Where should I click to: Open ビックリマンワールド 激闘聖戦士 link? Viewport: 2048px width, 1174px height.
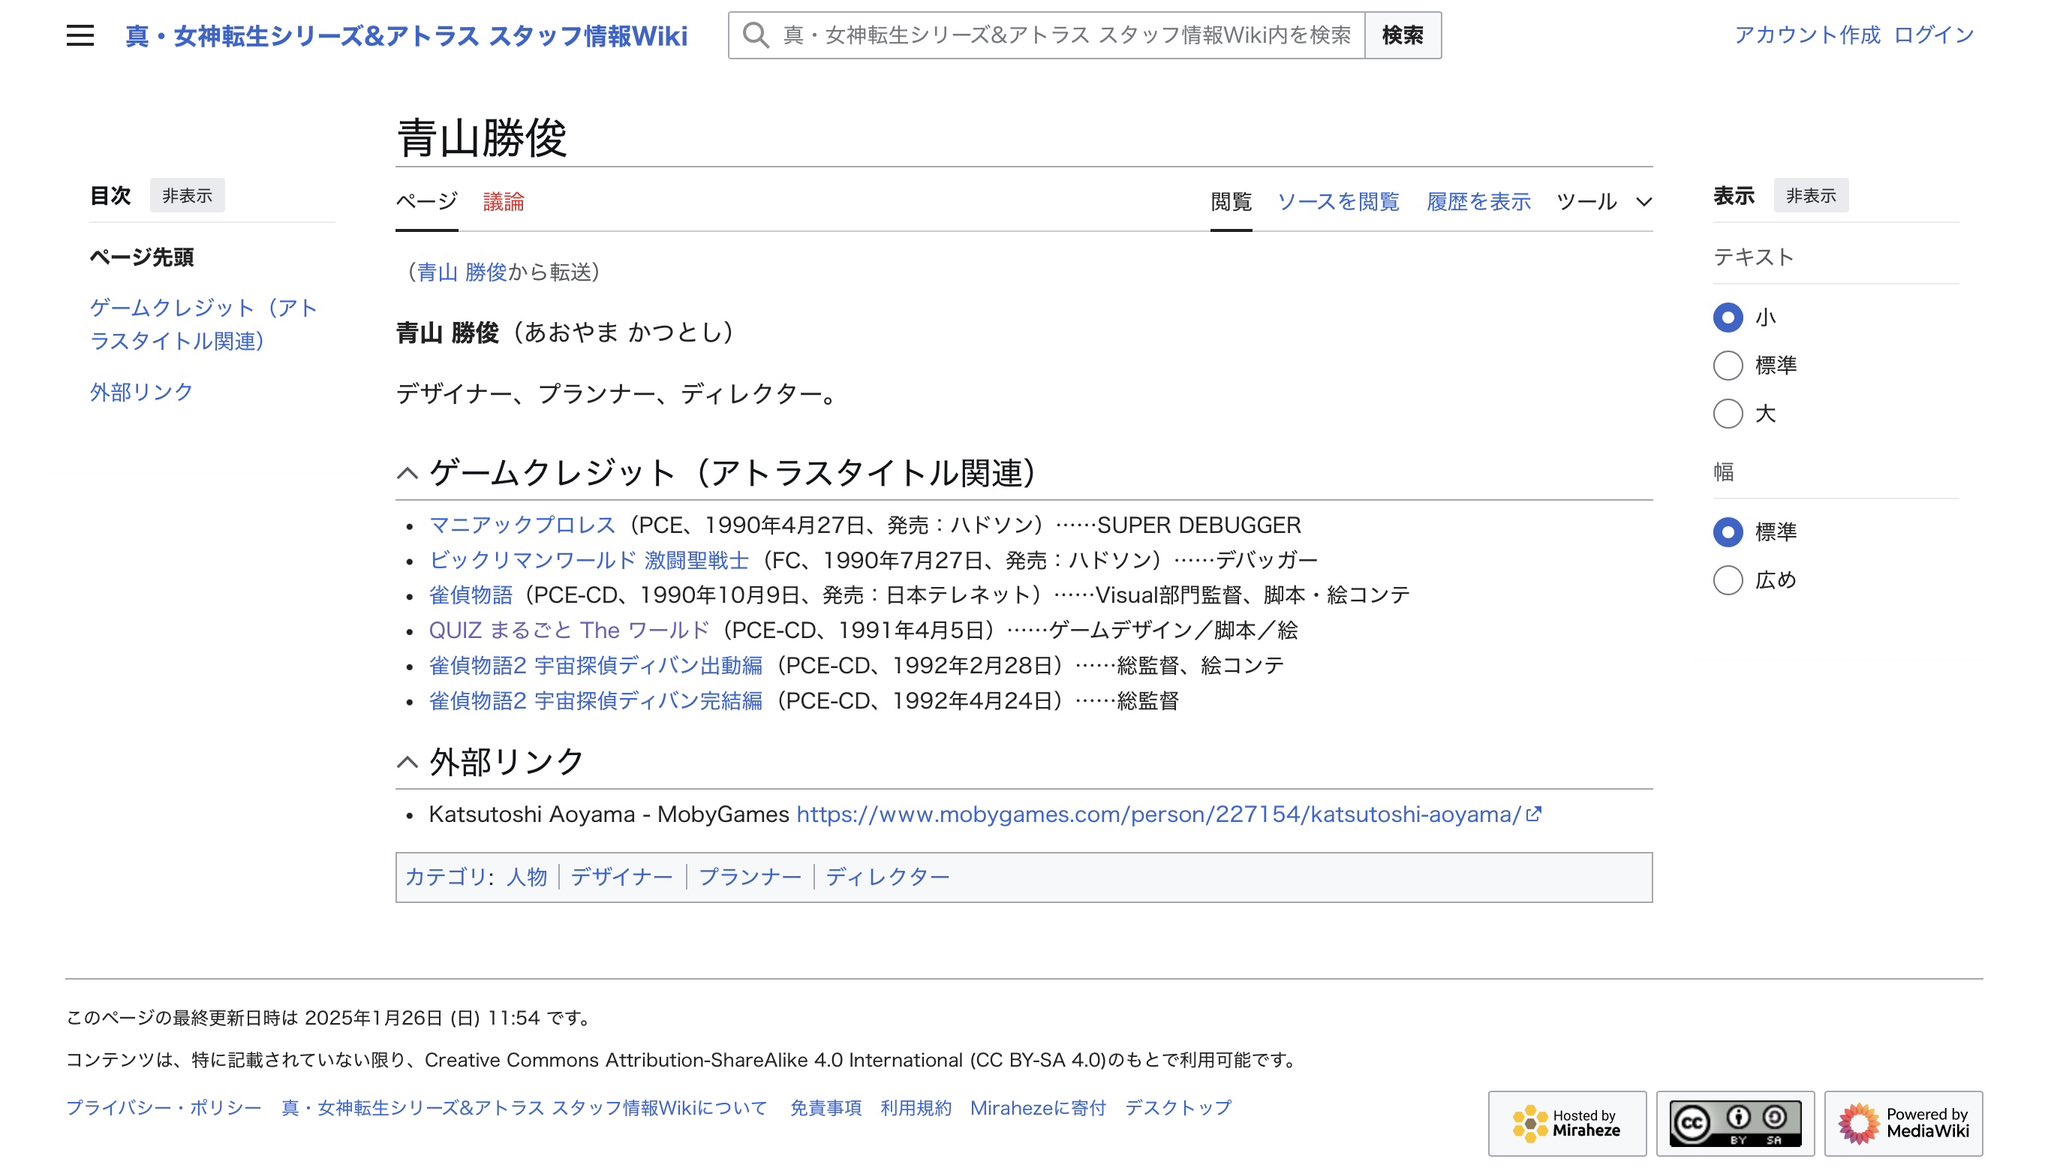[x=589, y=560]
